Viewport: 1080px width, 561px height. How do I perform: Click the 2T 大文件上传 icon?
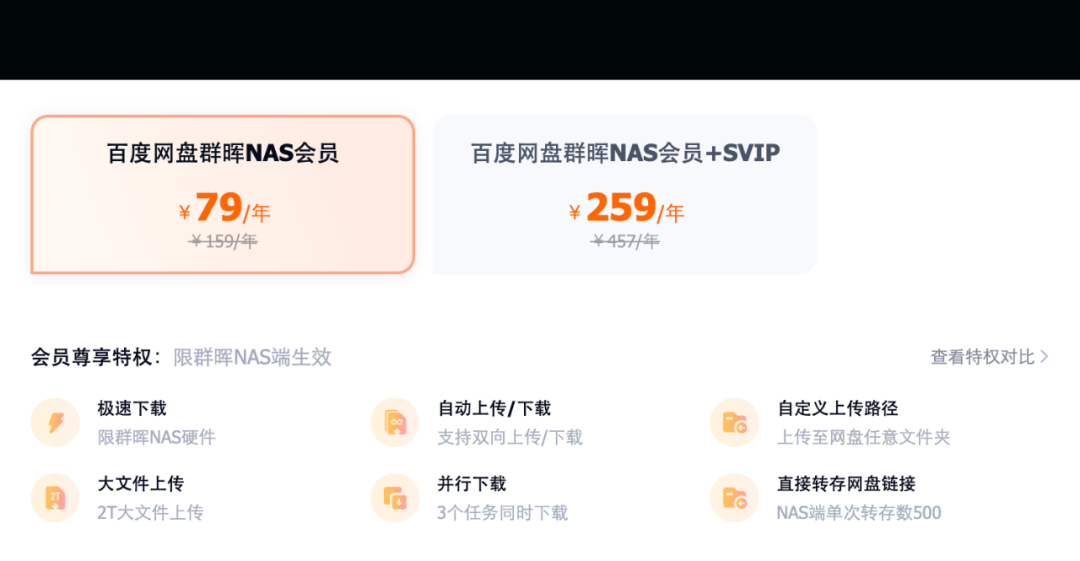[55, 498]
